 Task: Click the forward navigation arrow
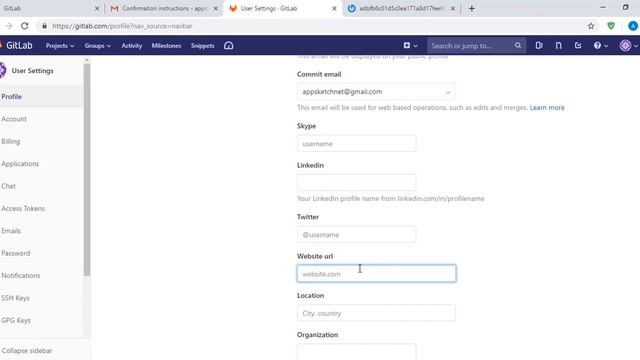9,26
